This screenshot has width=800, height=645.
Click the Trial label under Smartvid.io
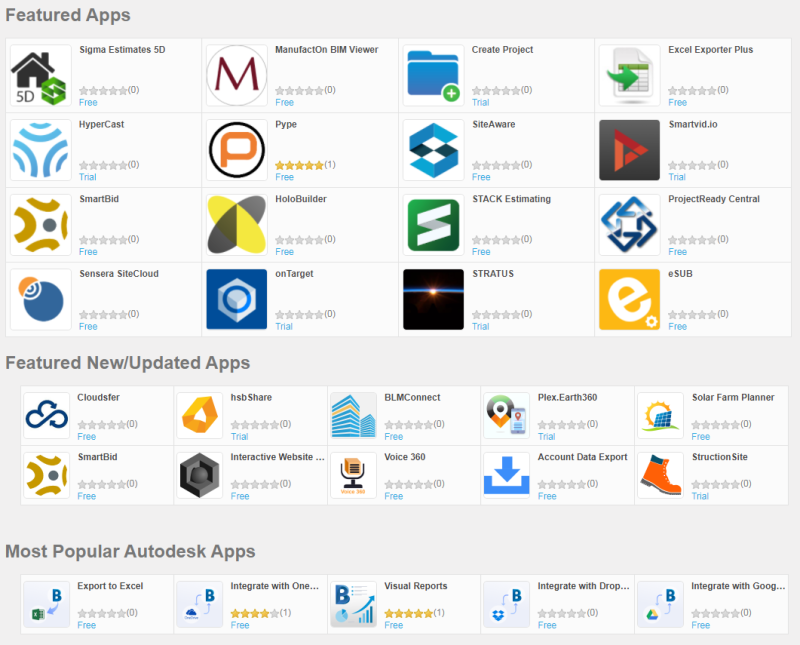click(x=677, y=177)
